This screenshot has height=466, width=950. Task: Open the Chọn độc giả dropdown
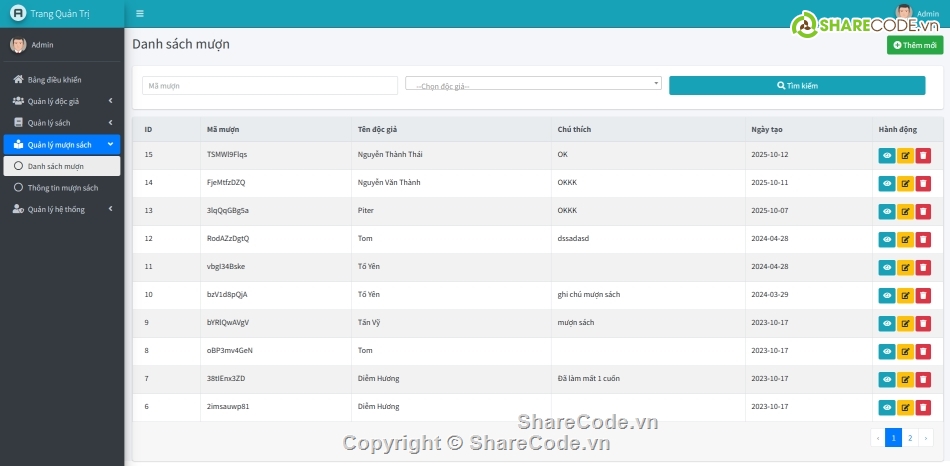(x=533, y=86)
